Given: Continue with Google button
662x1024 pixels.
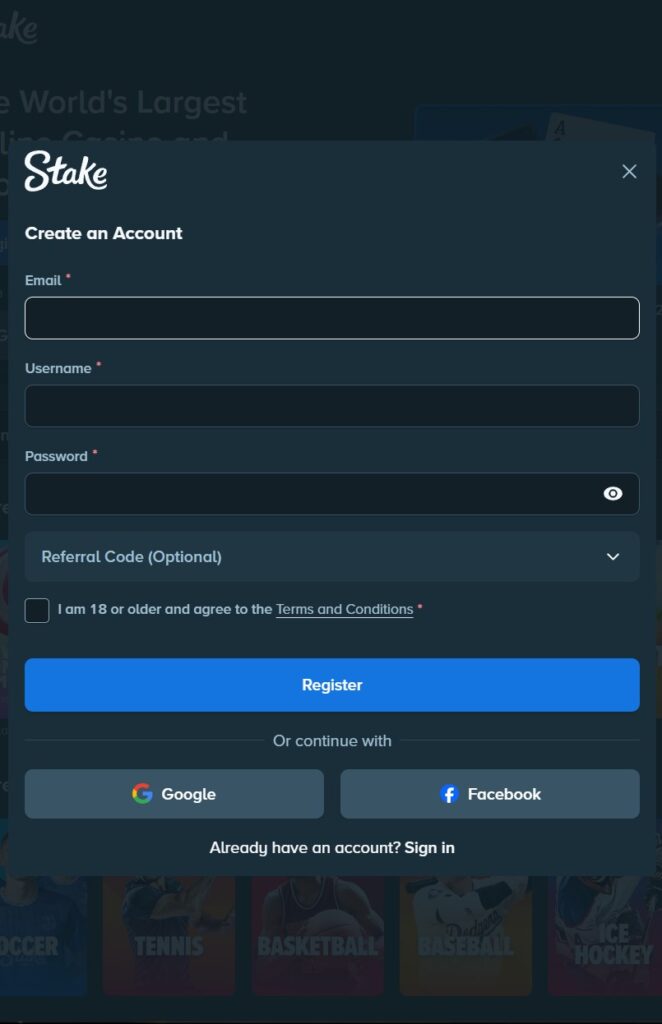Looking at the screenshot, I should point(174,794).
